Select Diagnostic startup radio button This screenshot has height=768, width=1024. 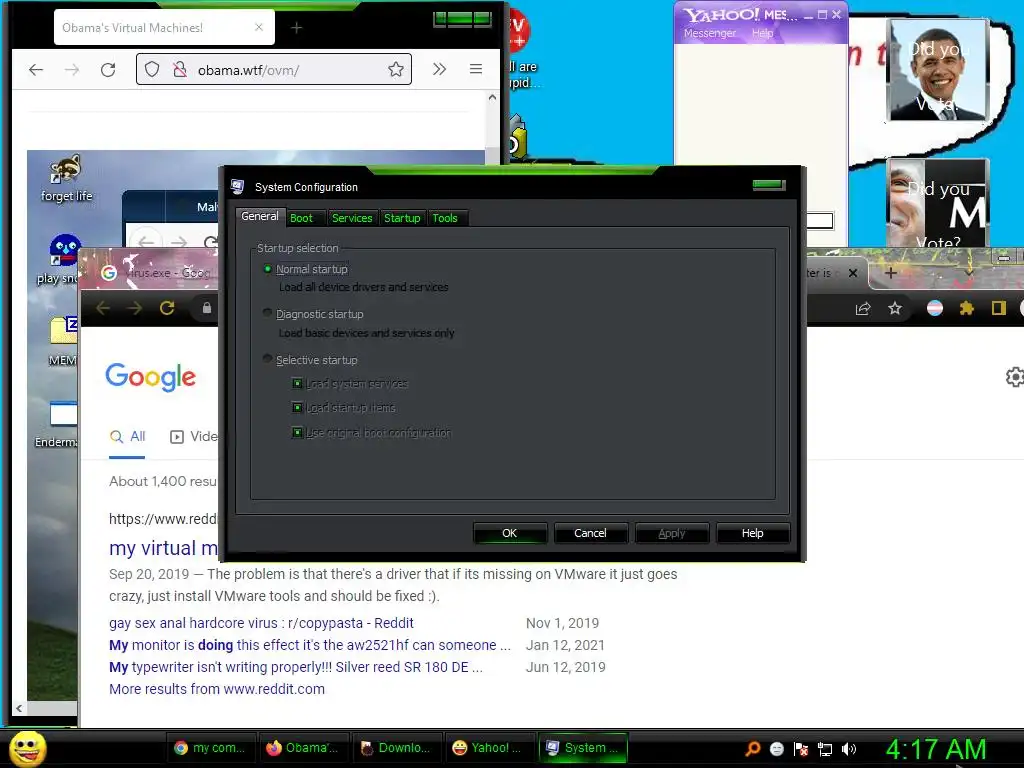pos(267,313)
